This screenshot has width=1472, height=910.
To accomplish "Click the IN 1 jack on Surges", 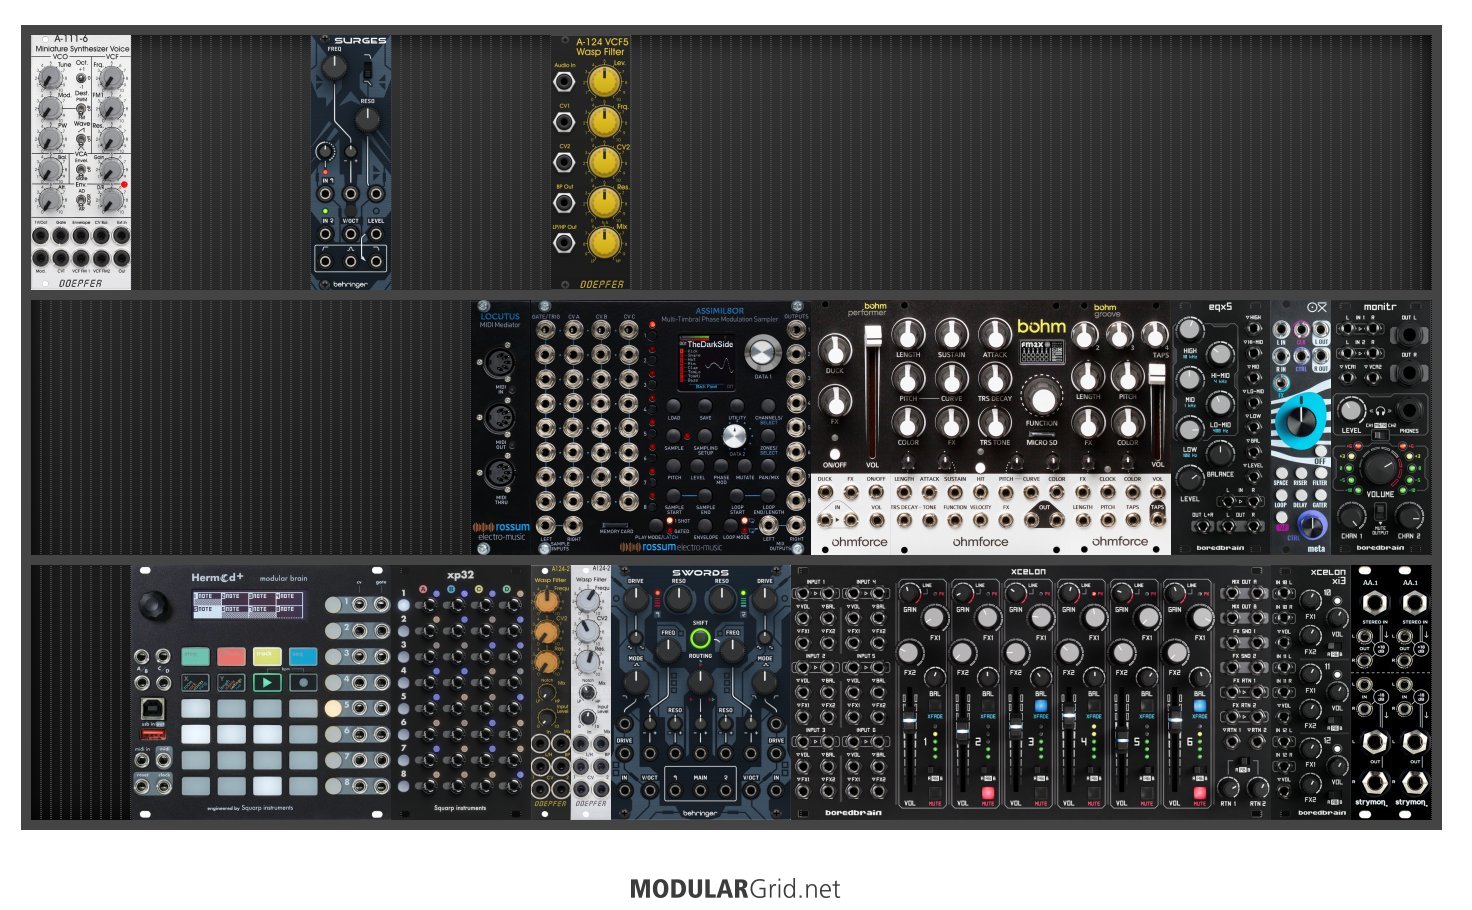I will 327,194.
